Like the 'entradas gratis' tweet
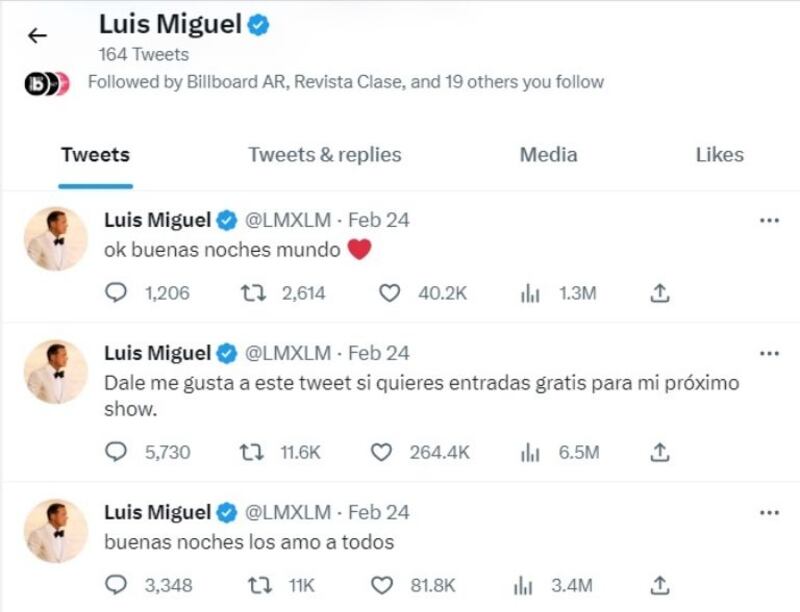The image size is (800, 612). pos(381,452)
